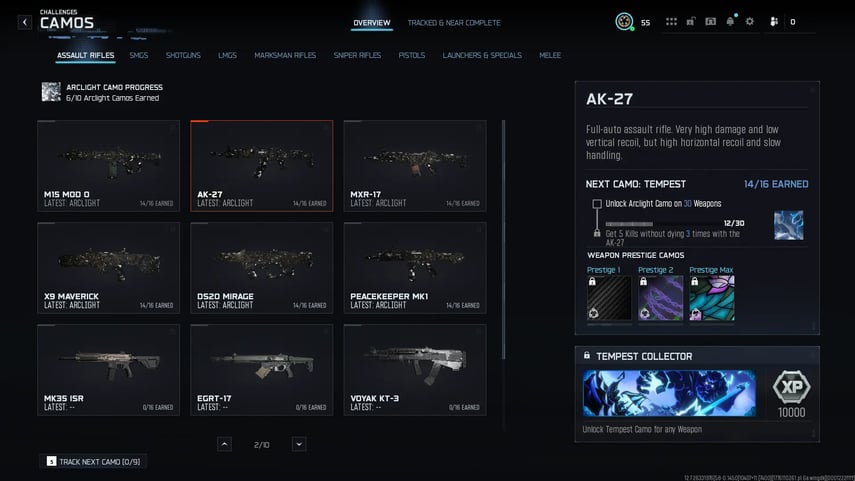Screen dimensions: 855x481
Task: Select the Sniper Rifles category tab
Action: [357, 56]
